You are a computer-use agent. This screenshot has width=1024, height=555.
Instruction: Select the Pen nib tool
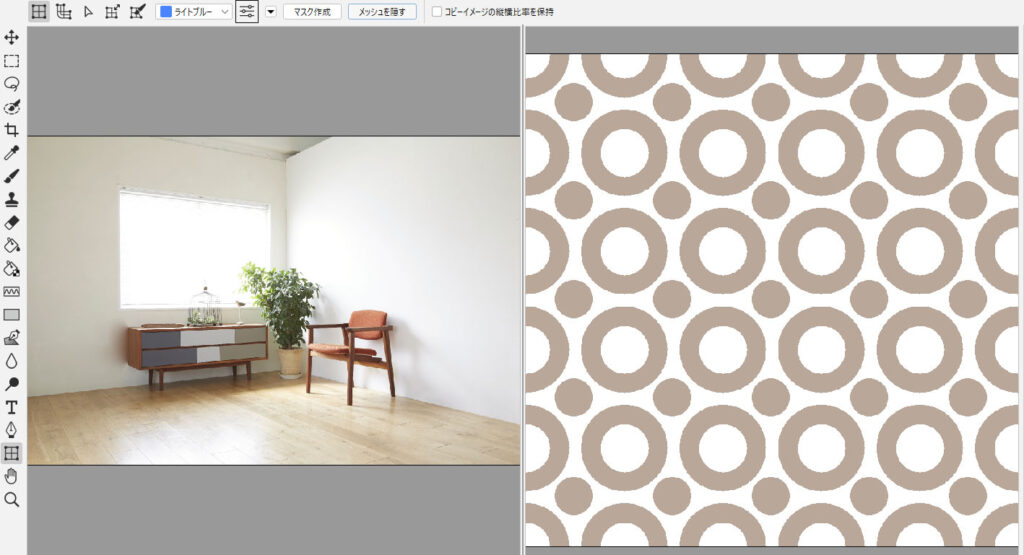pos(12,430)
